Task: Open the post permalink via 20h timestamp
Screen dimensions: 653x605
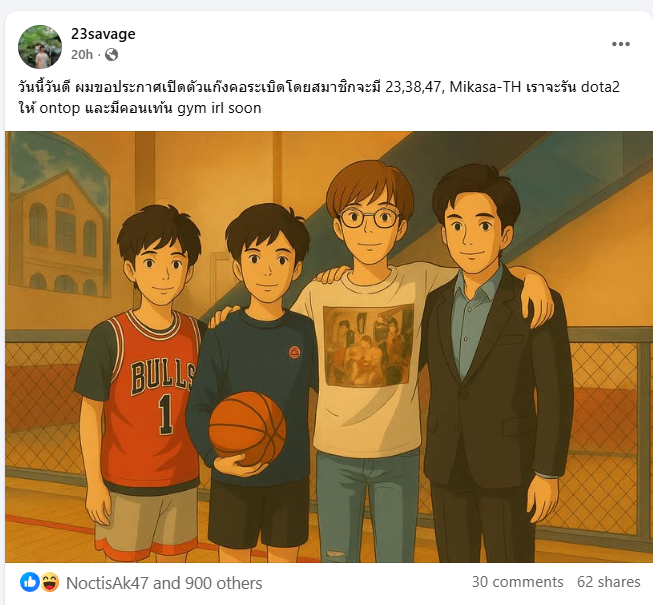Action: pyautogui.click(x=82, y=55)
